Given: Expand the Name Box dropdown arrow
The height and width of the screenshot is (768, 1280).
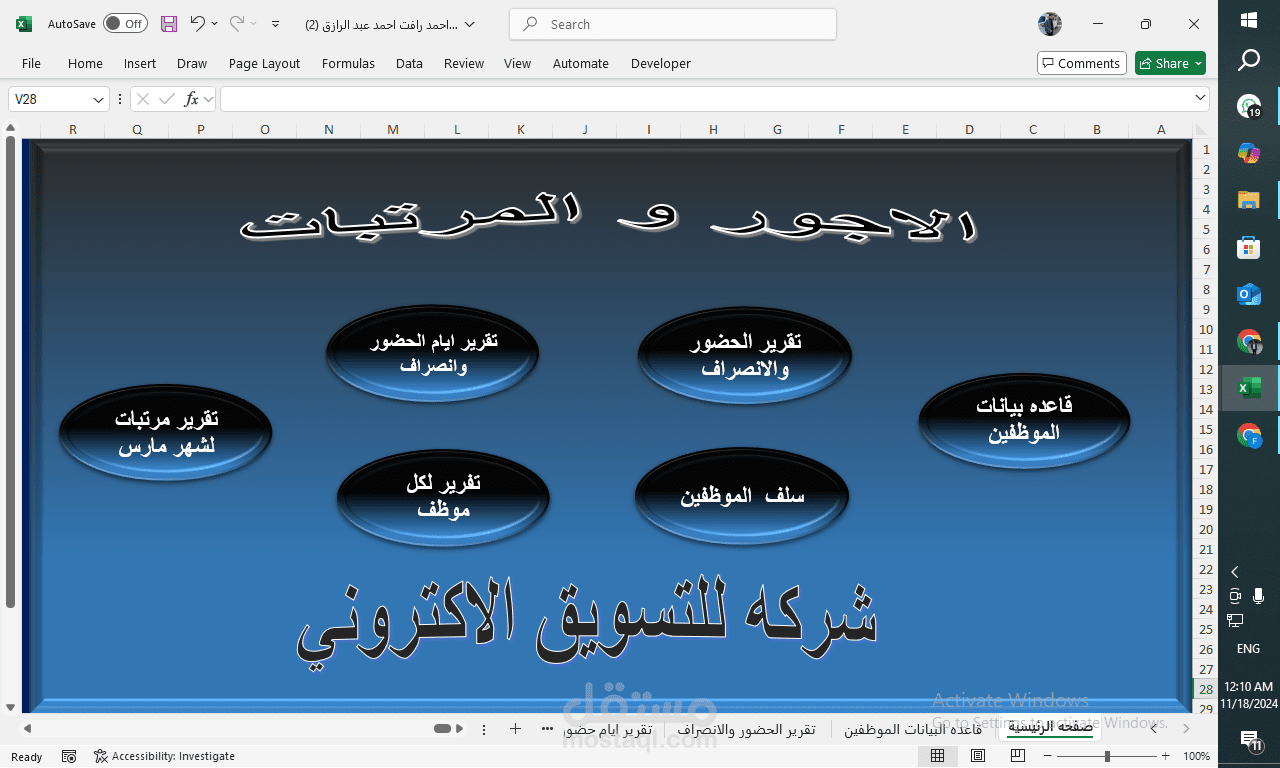Looking at the screenshot, I should (x=99, y=99).
